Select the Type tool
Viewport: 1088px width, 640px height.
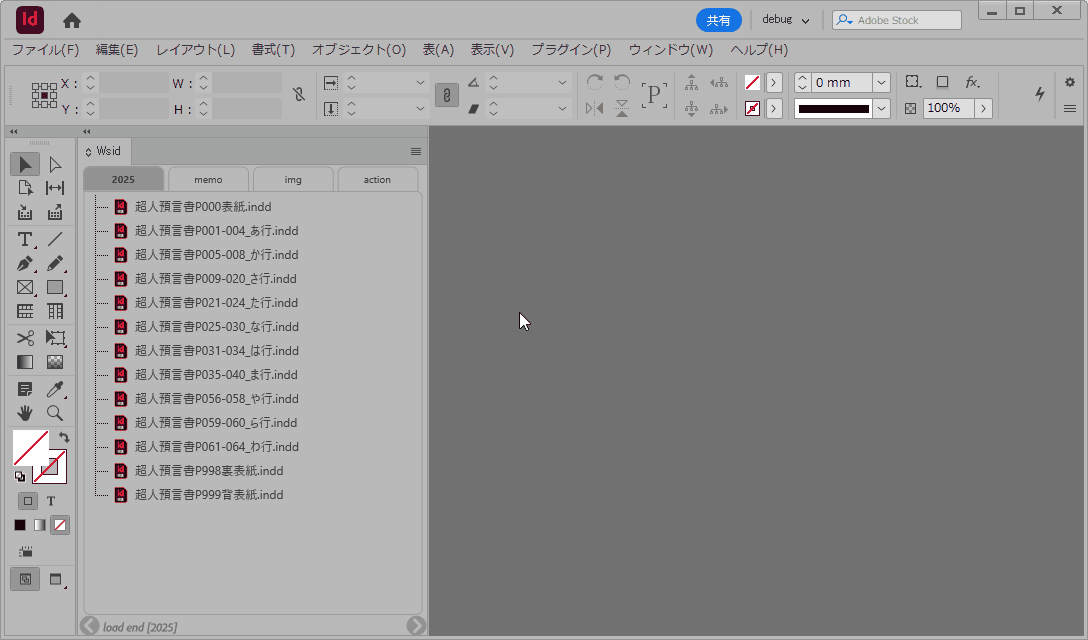(x=25, y=239)
